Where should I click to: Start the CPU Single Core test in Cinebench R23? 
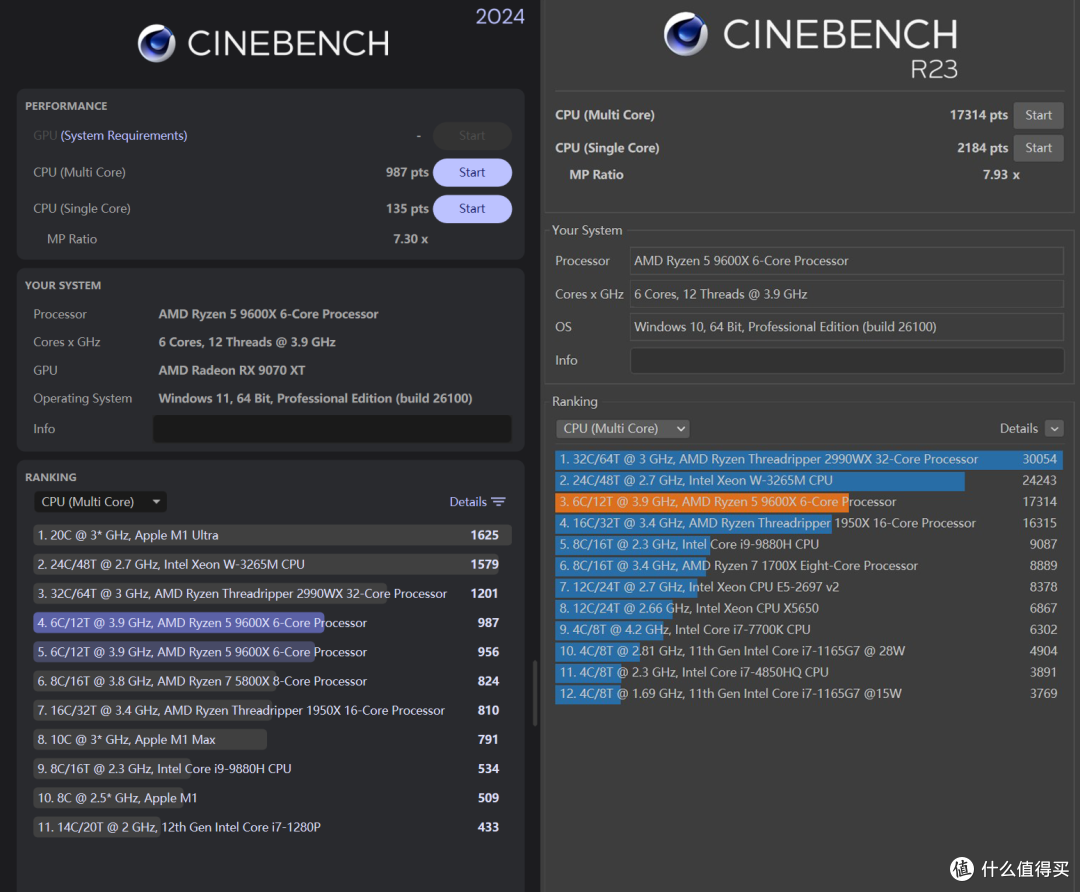(1038, 147)
